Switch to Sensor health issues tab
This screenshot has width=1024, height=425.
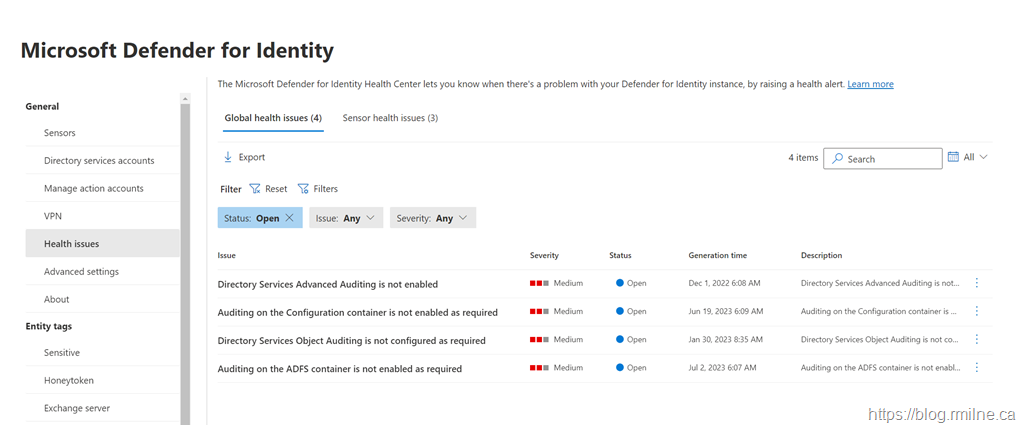click(390, 118)
